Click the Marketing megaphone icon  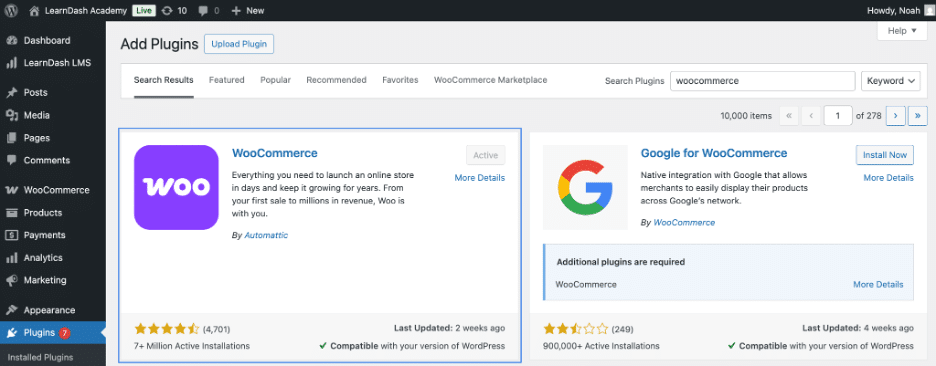pyautogui.click(x=11, y=280)
